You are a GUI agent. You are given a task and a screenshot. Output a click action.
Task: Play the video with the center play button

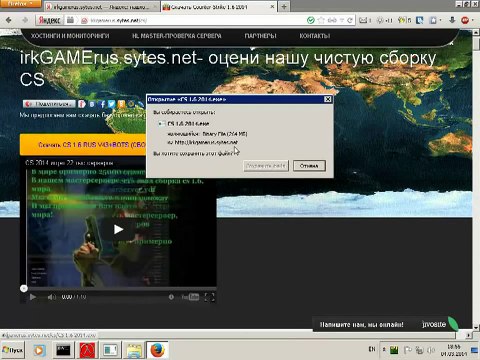118,229
